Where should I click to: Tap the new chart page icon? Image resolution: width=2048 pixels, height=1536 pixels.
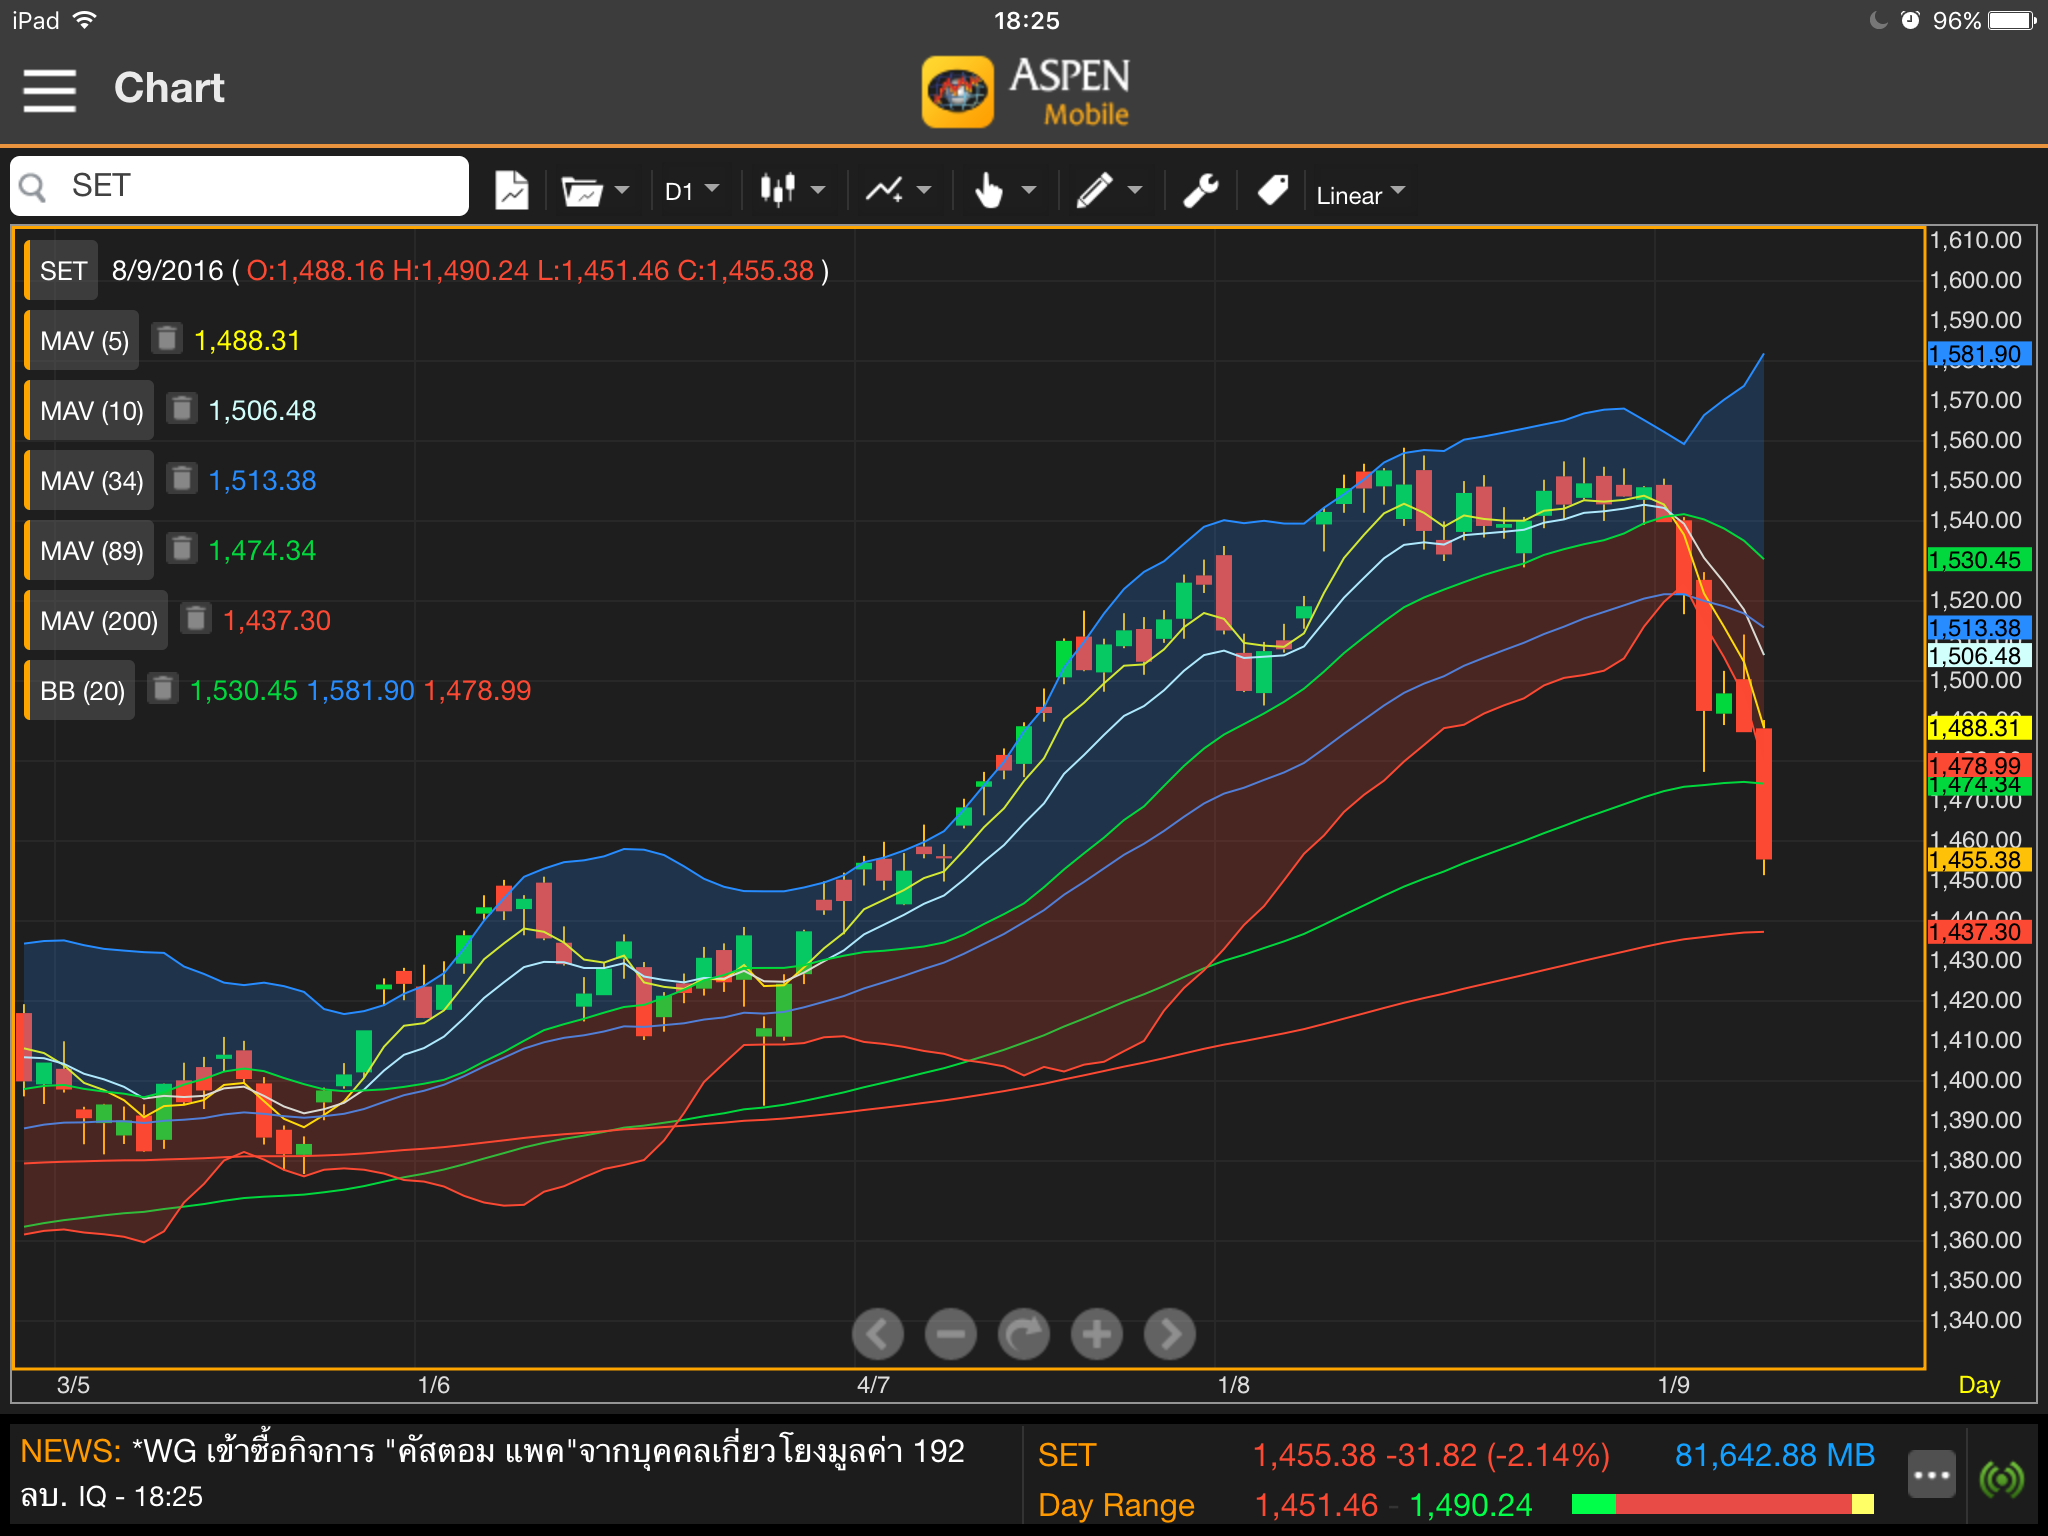tap(511, 190)
